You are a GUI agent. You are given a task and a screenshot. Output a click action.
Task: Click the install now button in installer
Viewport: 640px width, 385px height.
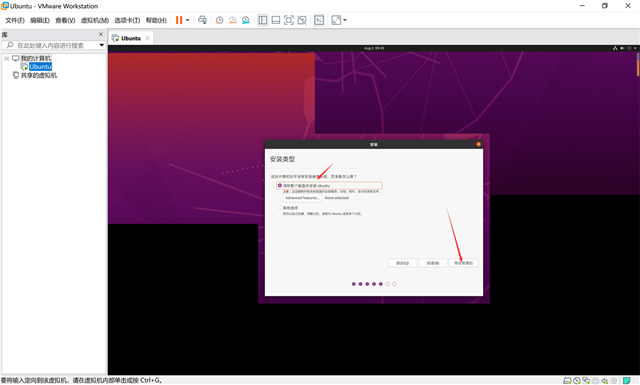[463, 263]
